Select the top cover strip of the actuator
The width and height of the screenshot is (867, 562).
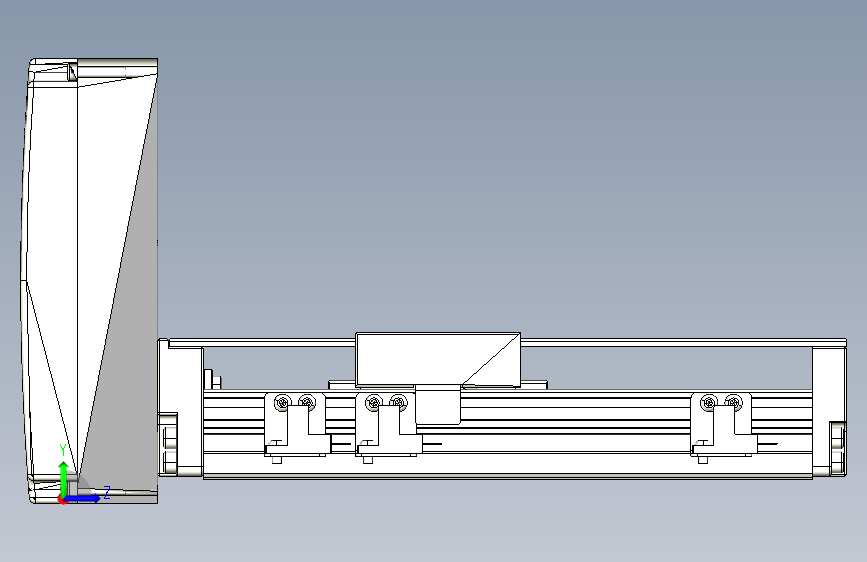click(508, 343)
